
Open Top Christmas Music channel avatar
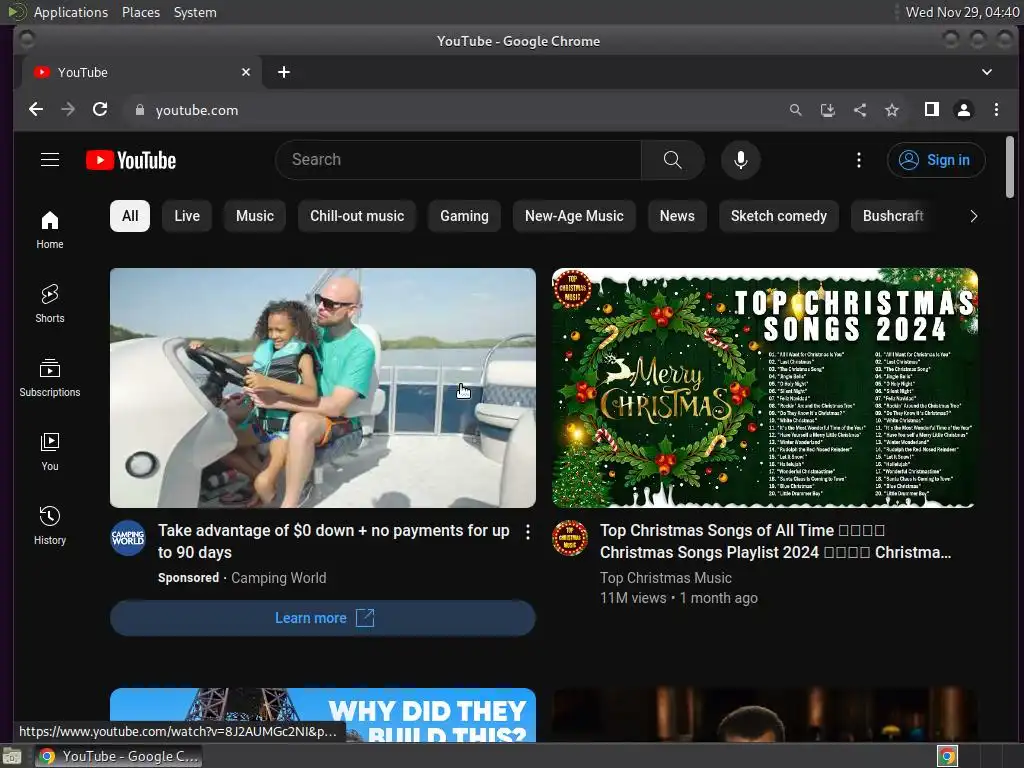pos(570,538)
